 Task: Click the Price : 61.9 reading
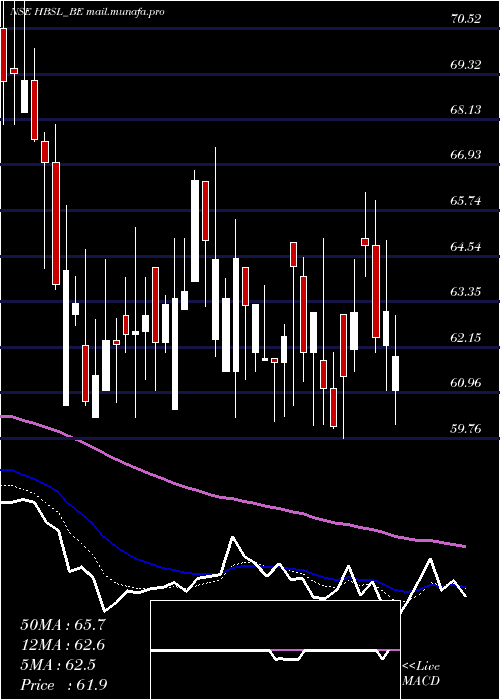(64, 685)
